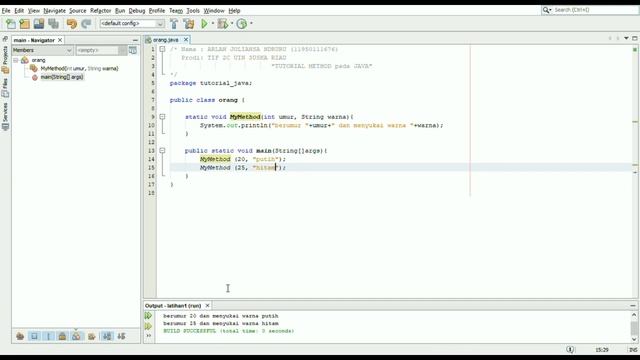
Task: Select main(String[] args) in Navigator
Action: pos(62,77)
